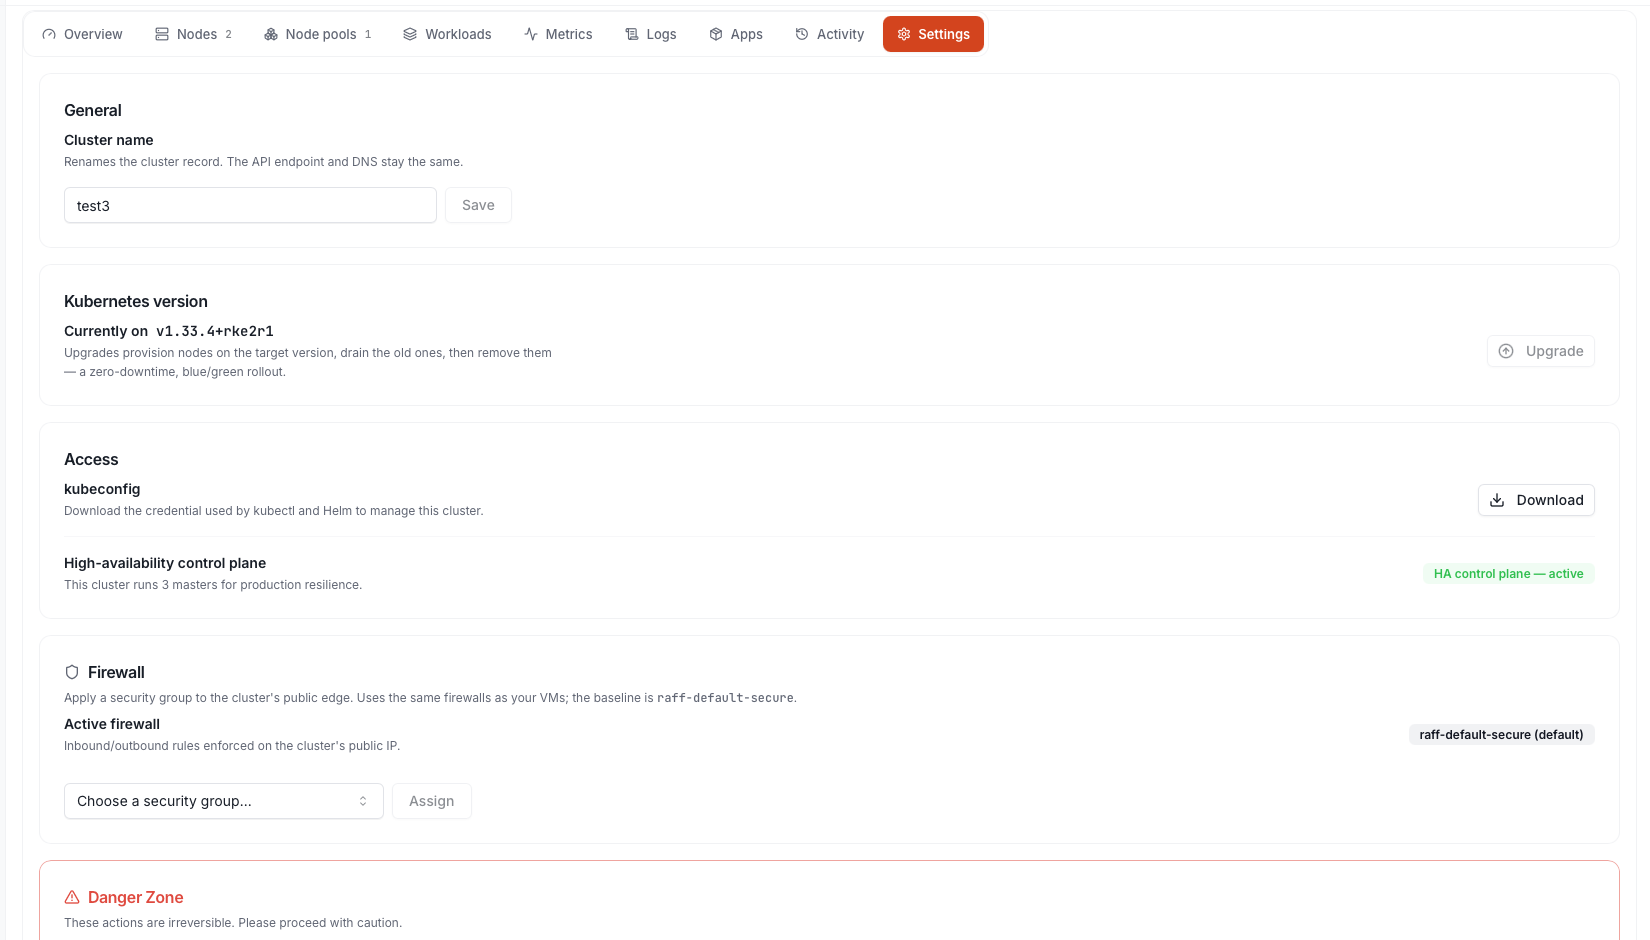The width and height of the screenshot is (1650, 940).
Task: Switch to the Nodes tab
Action: [x=193, y=34]
